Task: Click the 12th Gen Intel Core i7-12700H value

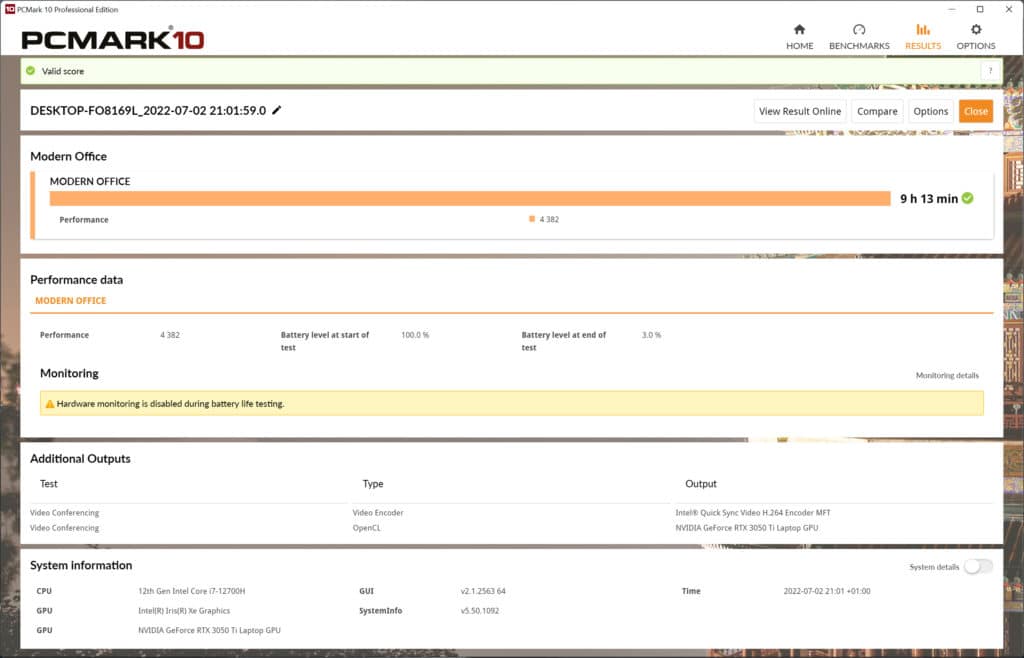Action: (191, 591)
